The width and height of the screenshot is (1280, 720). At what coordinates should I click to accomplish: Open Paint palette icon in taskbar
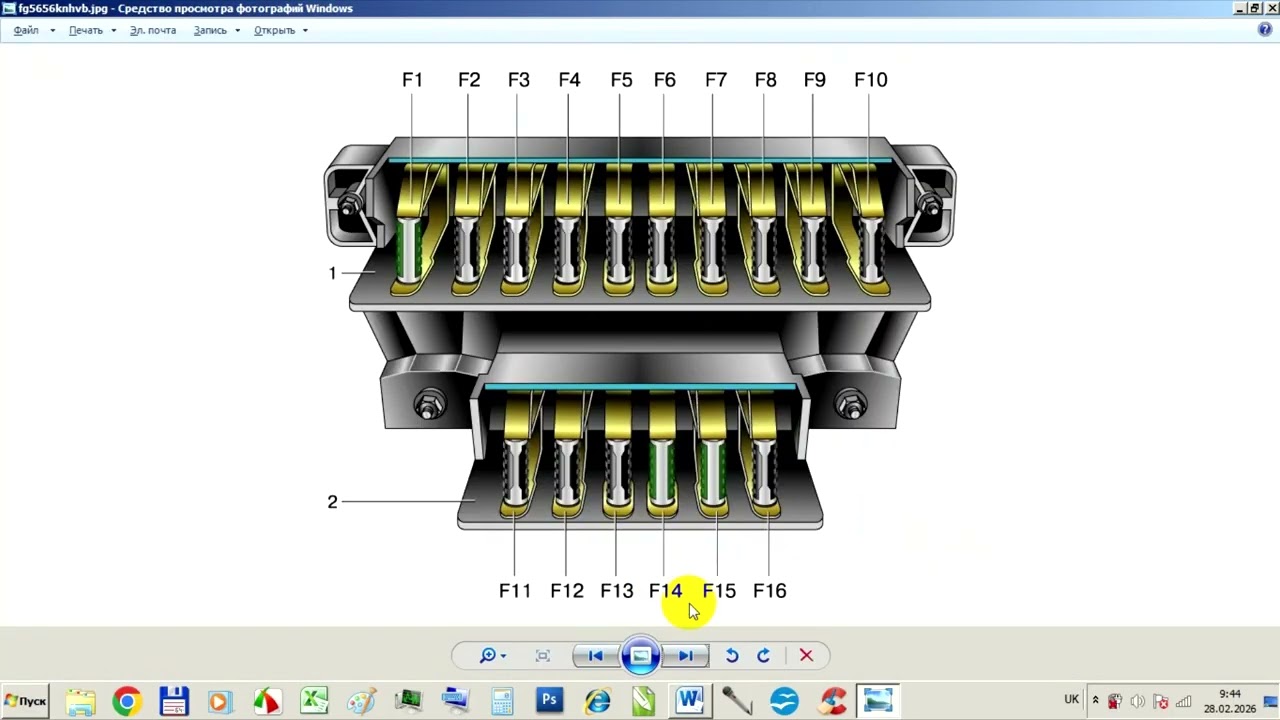click(361, 701)
